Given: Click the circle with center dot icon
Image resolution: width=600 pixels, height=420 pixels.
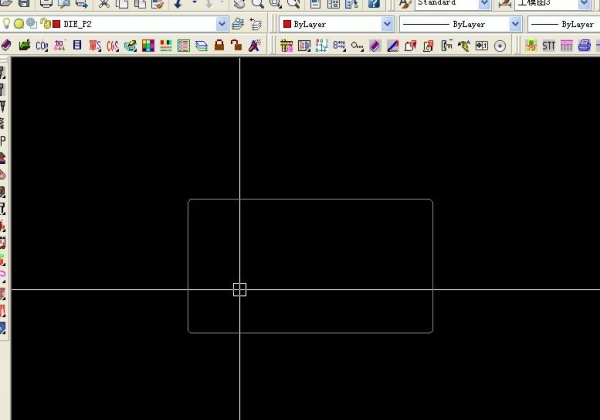Looking at the screenshot, I should [x=500, y=46].
